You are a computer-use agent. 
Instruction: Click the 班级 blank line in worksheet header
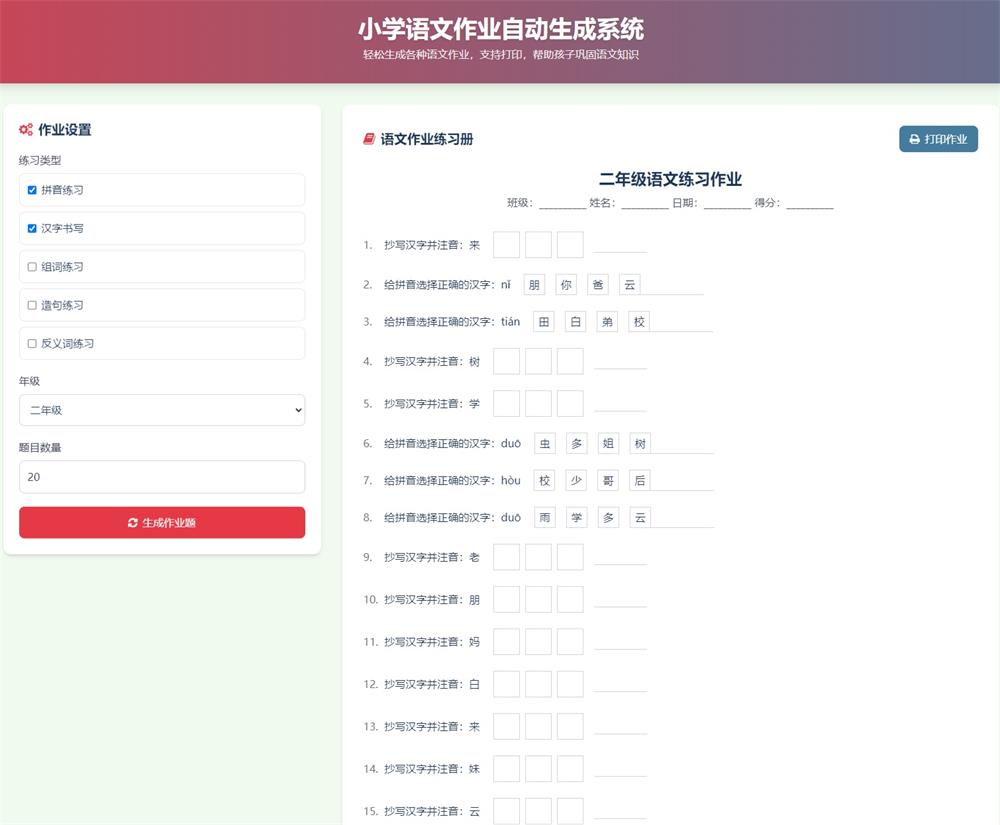point(562,204)
